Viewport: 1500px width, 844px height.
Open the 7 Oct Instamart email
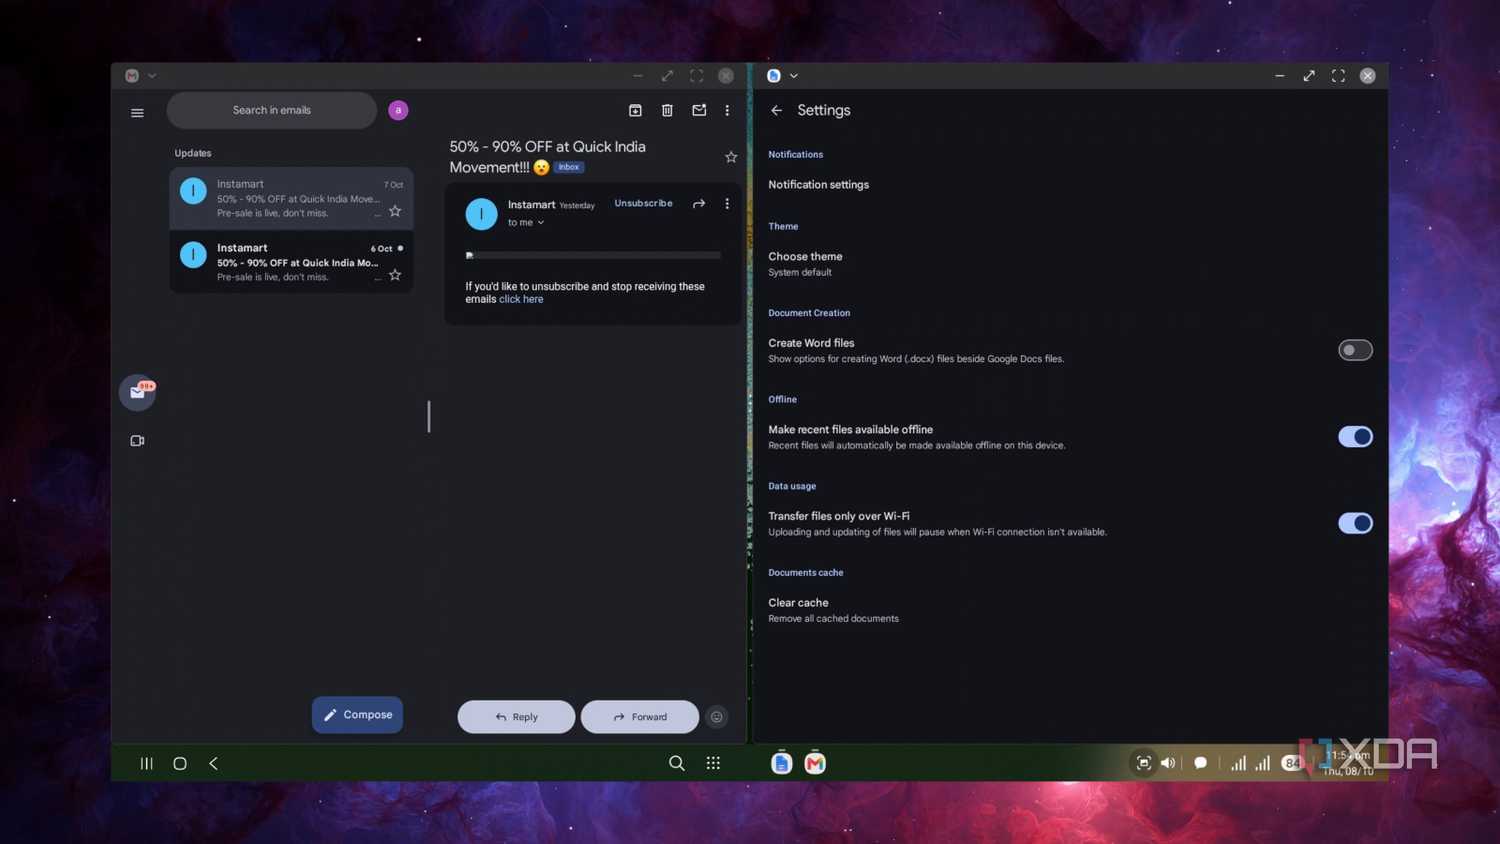coord(291,198)
